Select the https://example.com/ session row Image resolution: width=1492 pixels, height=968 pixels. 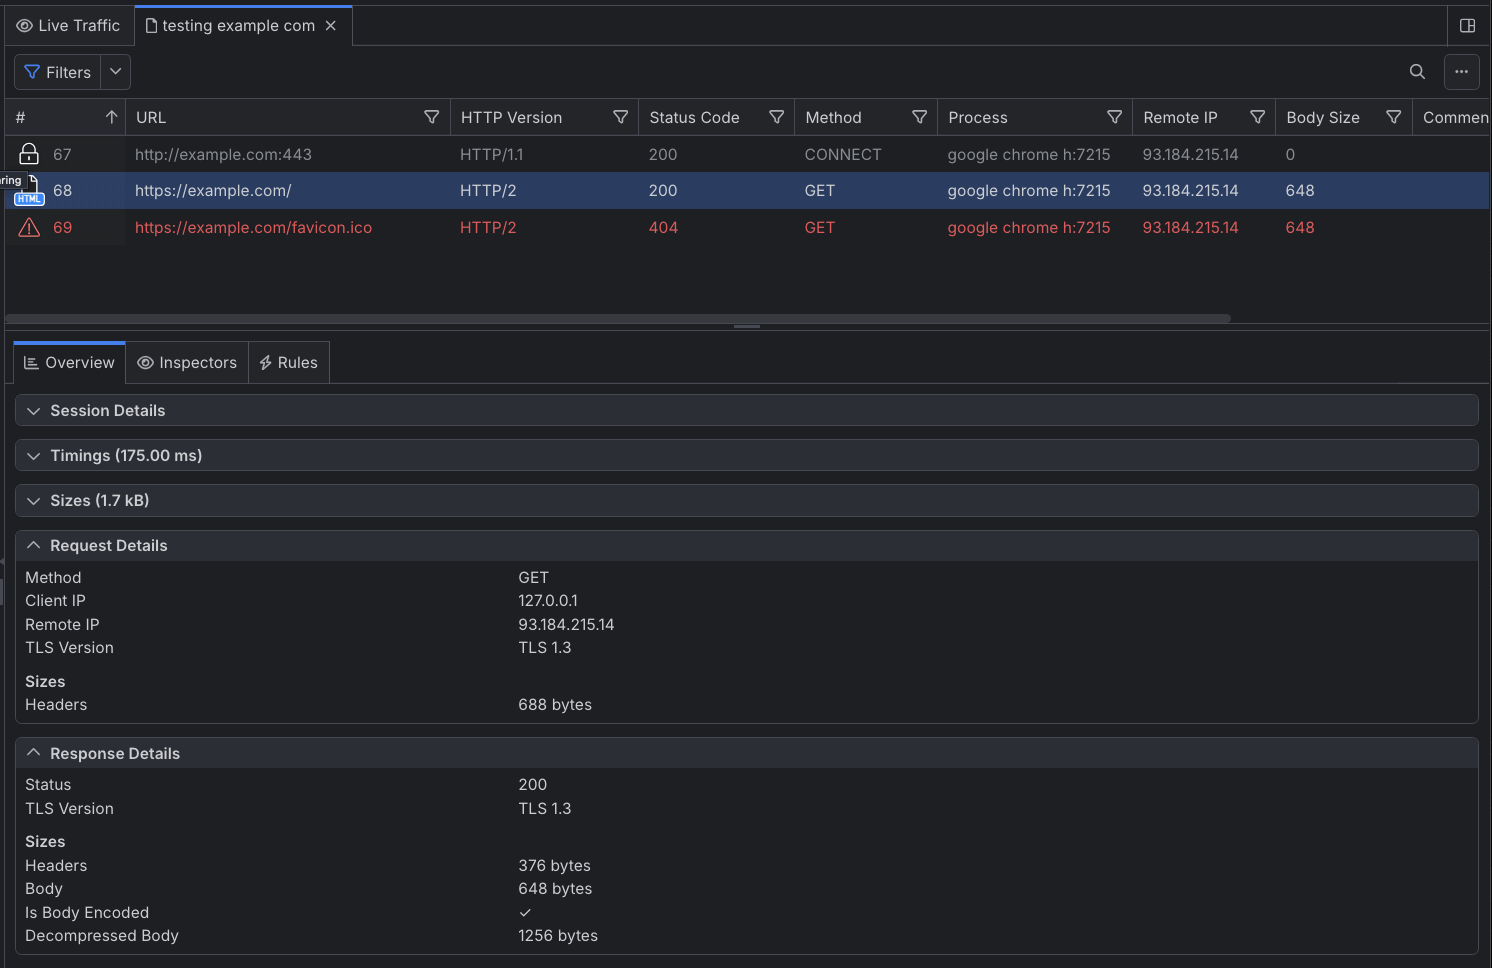coord(746,190)
